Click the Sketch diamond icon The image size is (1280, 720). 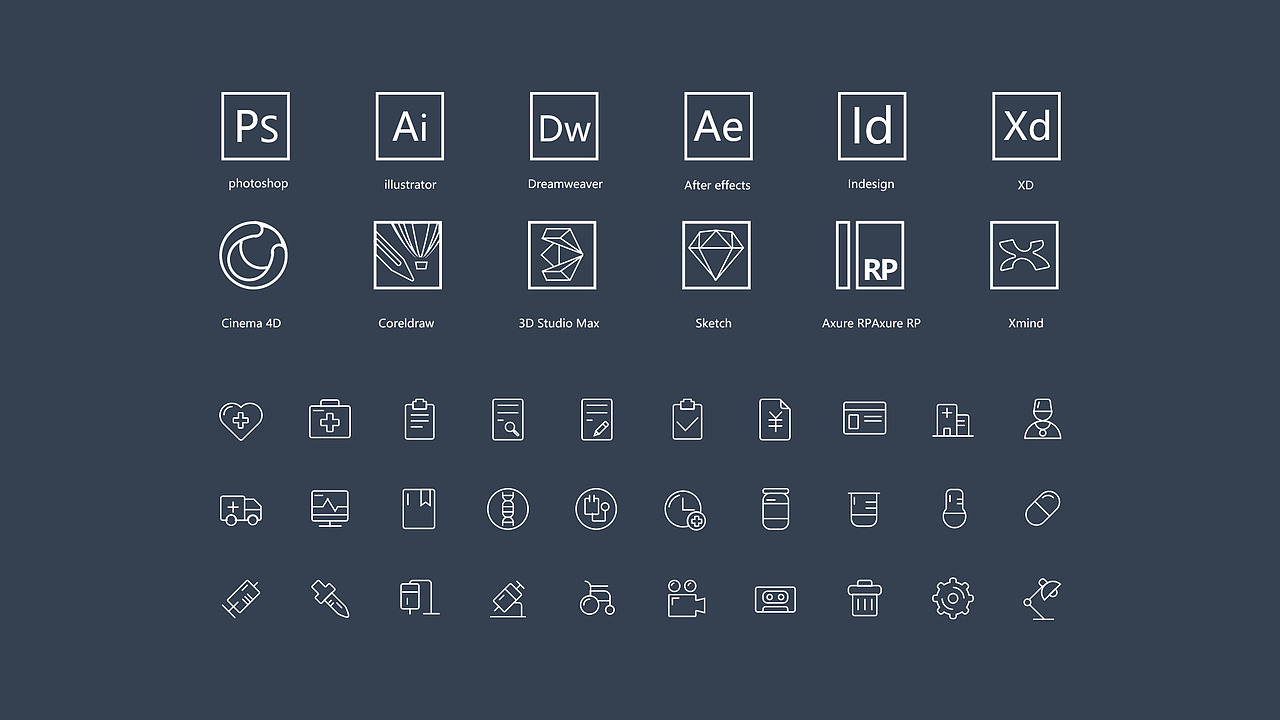click(x=716, y=255)
